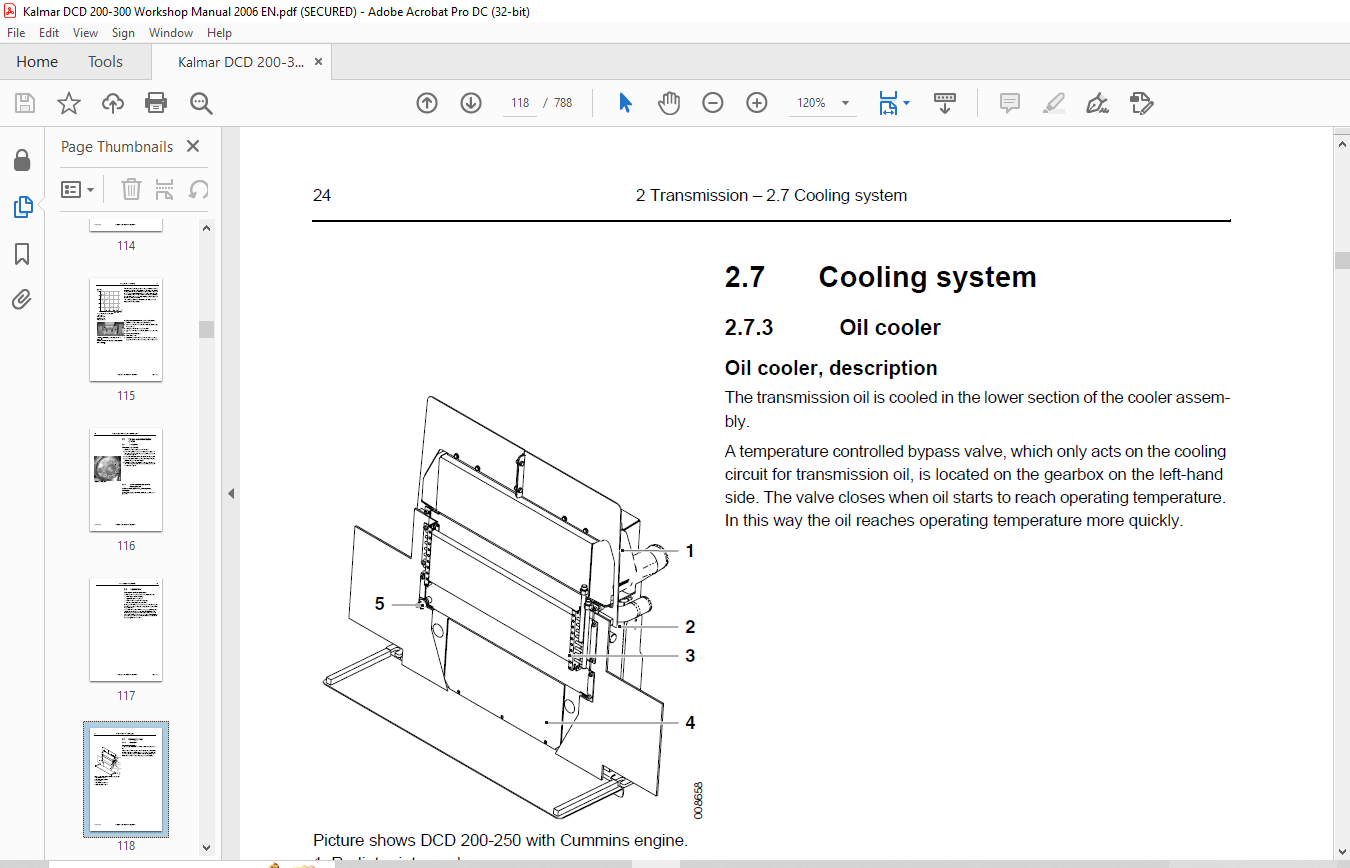This screenshot has height=868, width=1350.
Task: Go to next page arrow icon
Action: click(x=471, y=103)
